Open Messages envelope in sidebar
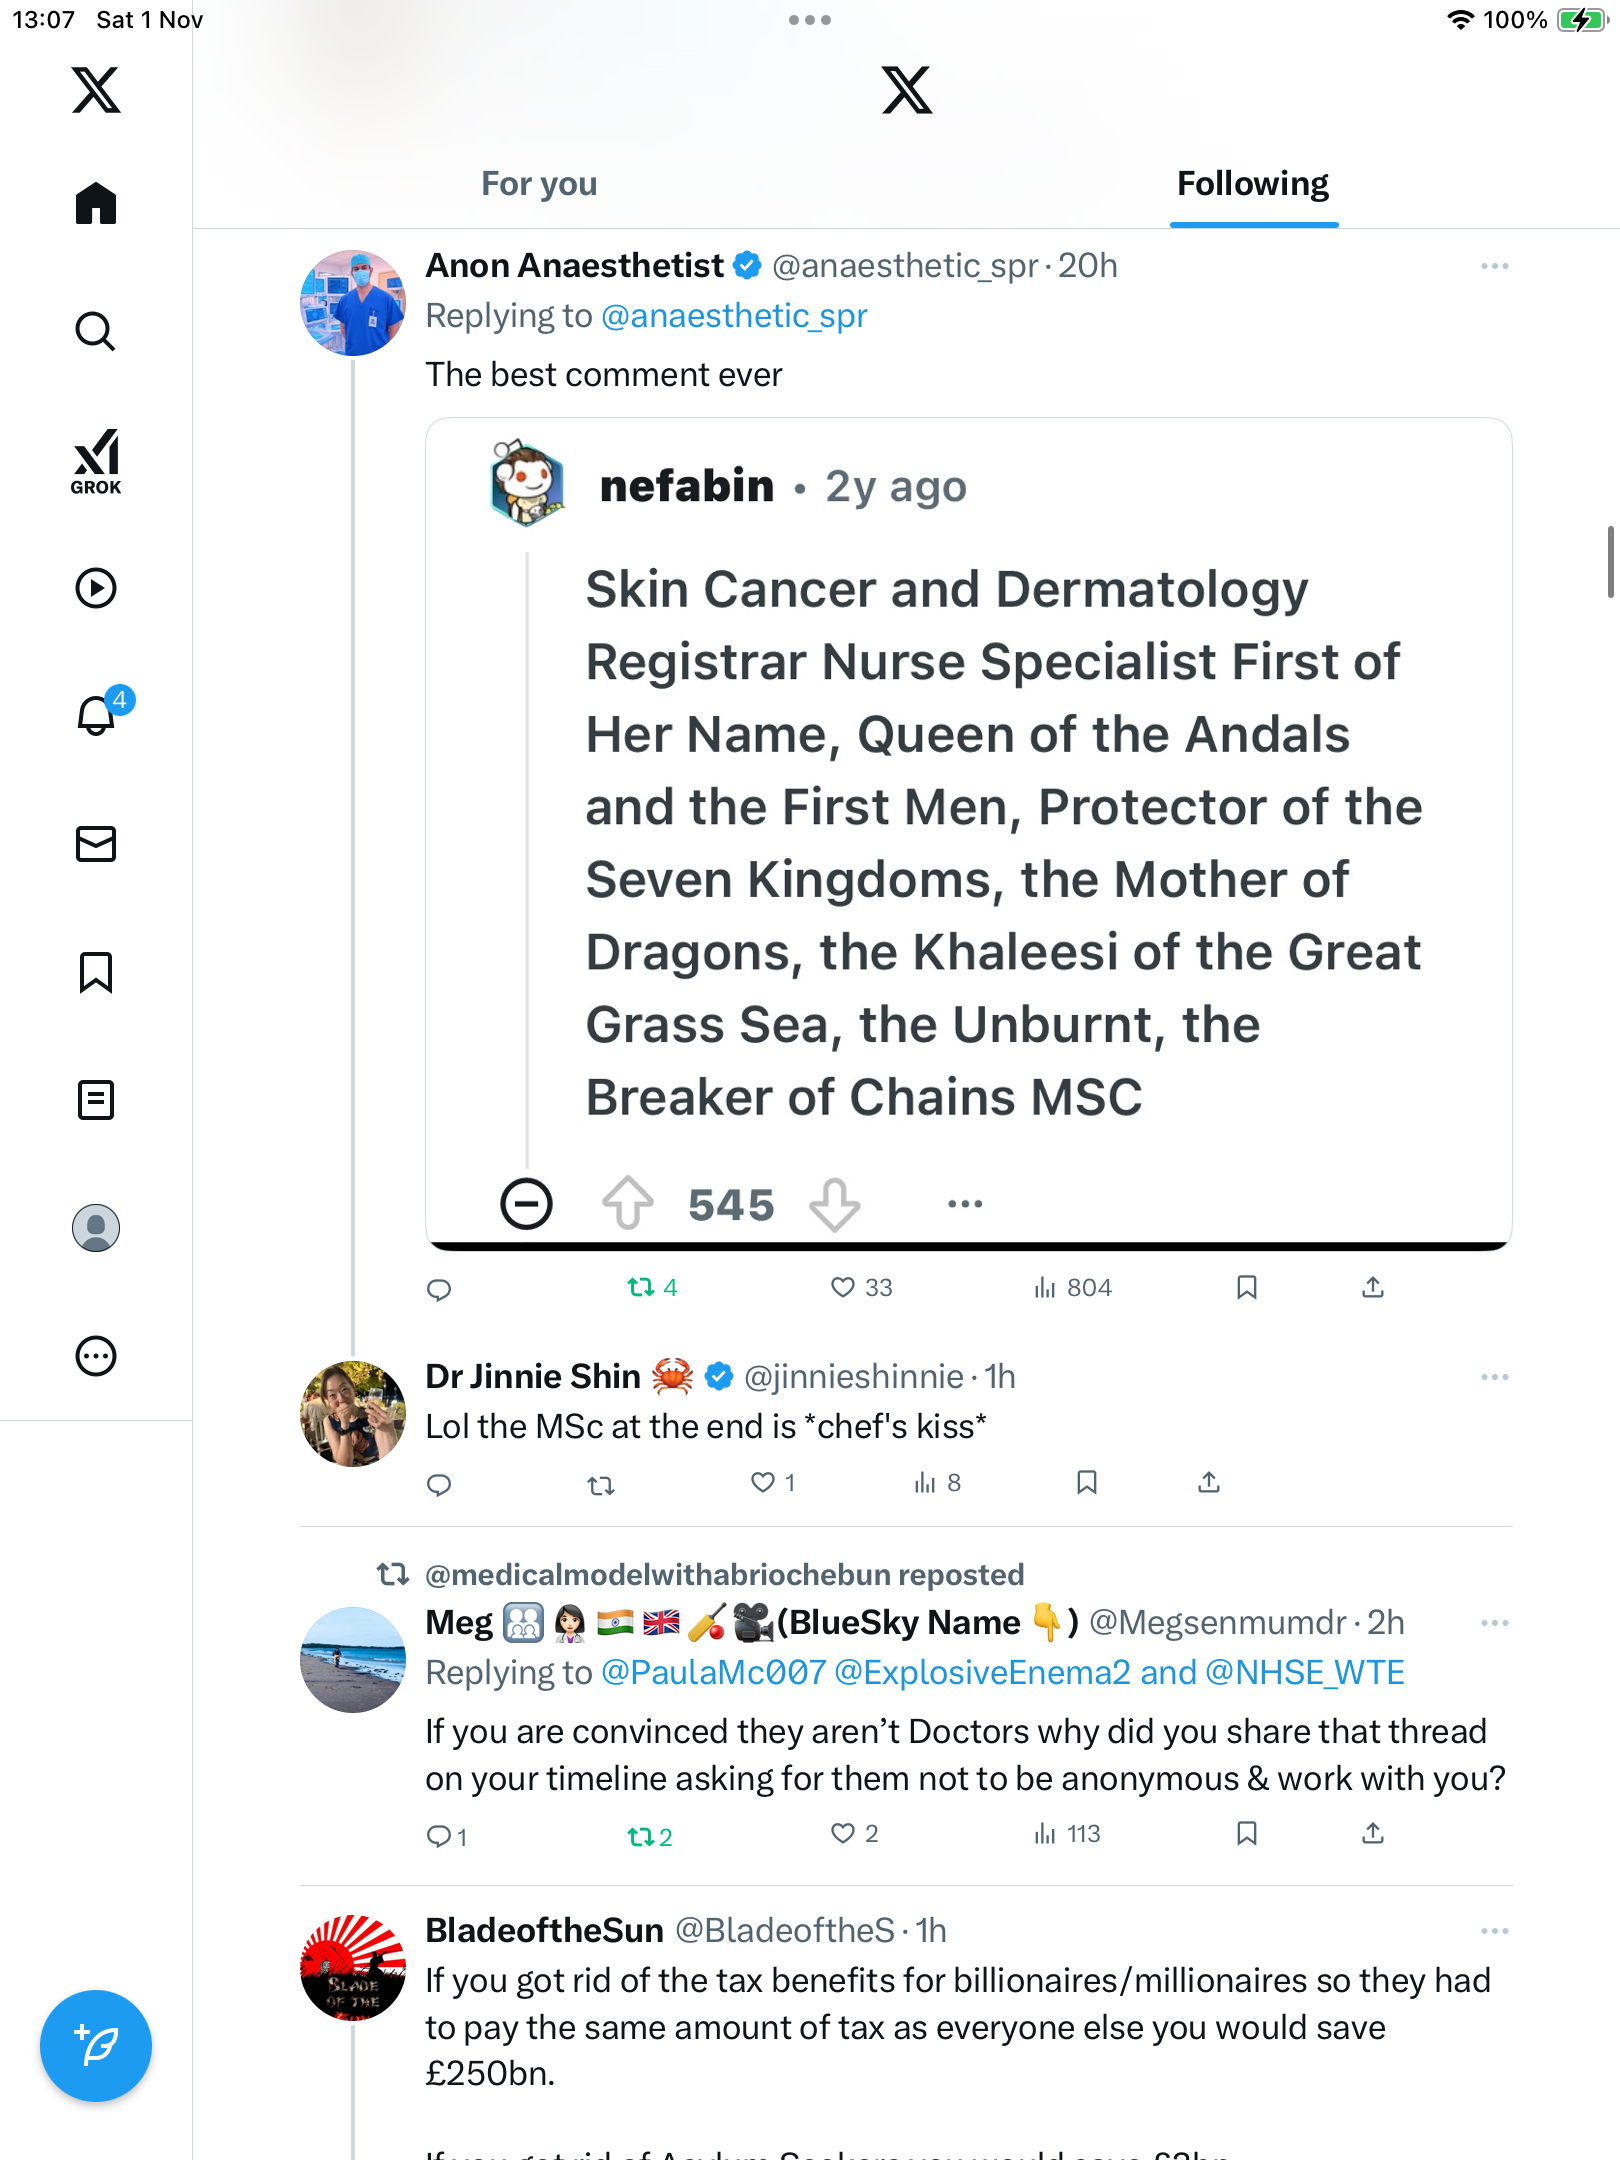 point(96,844)
